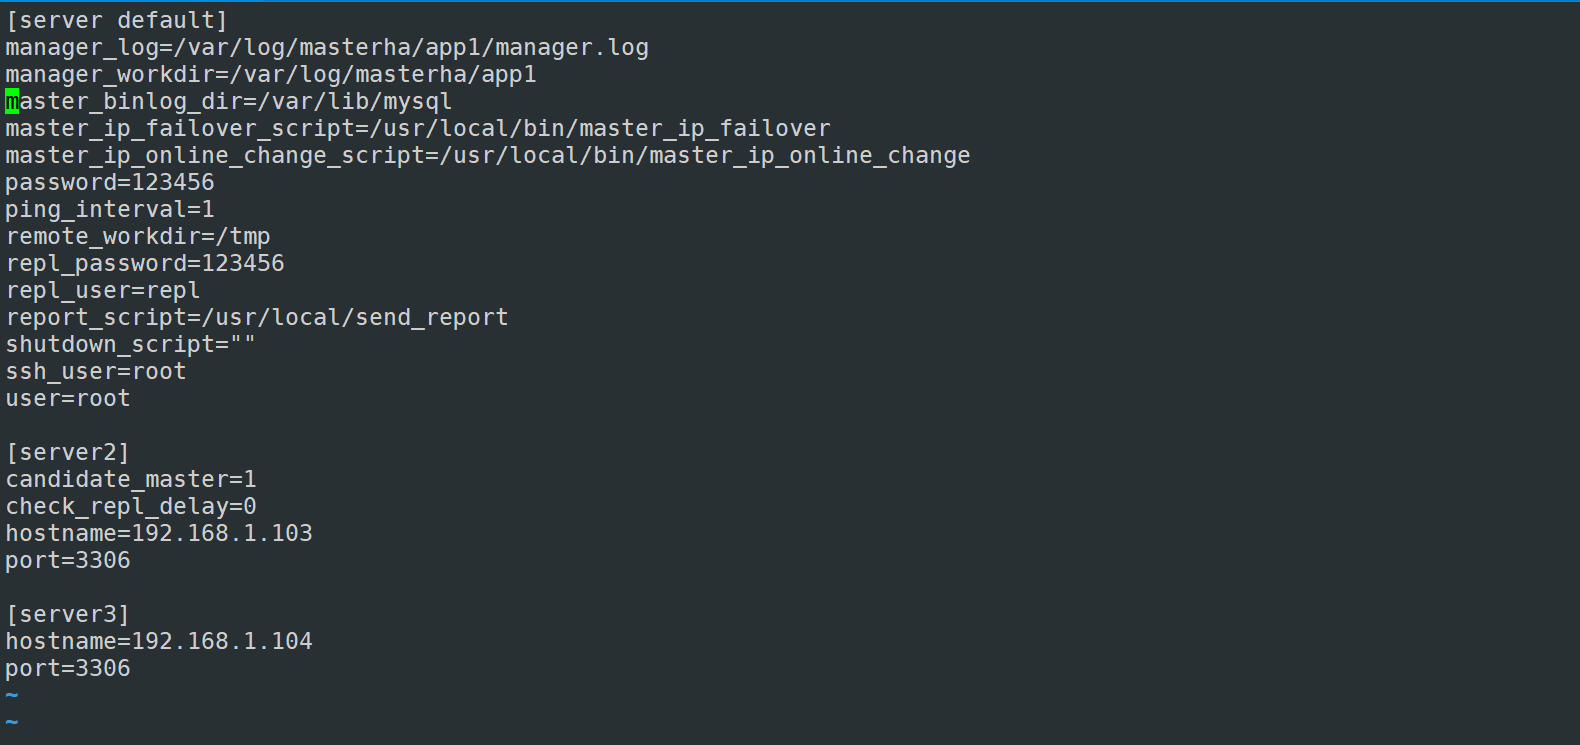Click the password=123456 line
The width and height of the screenshot is (1580, 745).
click(x=110, y=183)
